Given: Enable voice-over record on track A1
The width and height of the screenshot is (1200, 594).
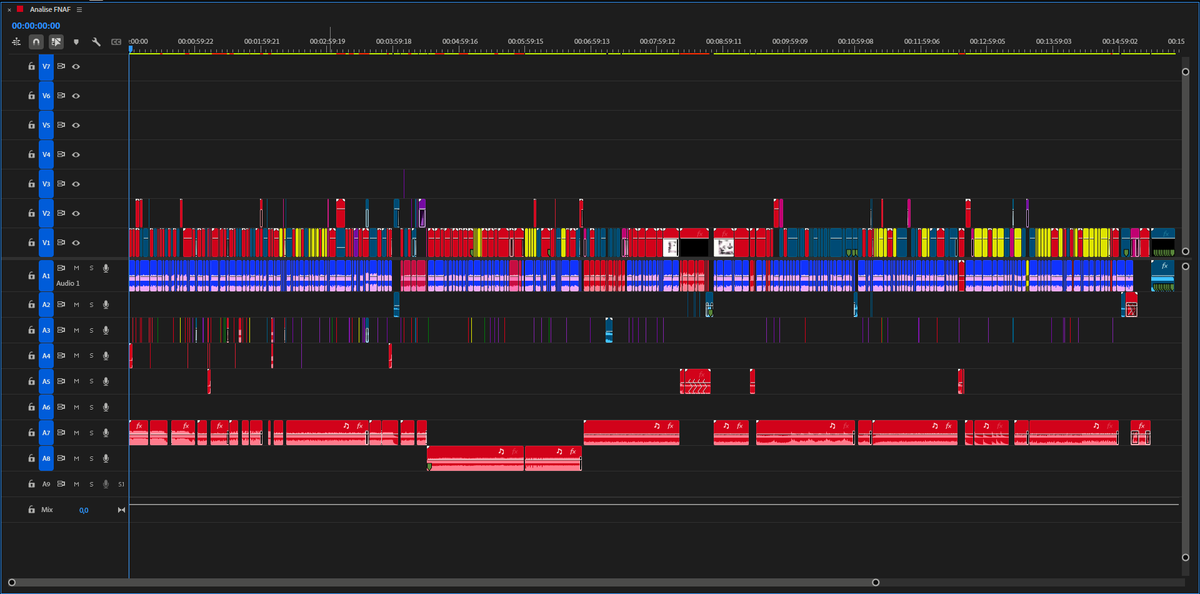Looking at the screenshot, I should pyautogui.click(x=105, y=268).
